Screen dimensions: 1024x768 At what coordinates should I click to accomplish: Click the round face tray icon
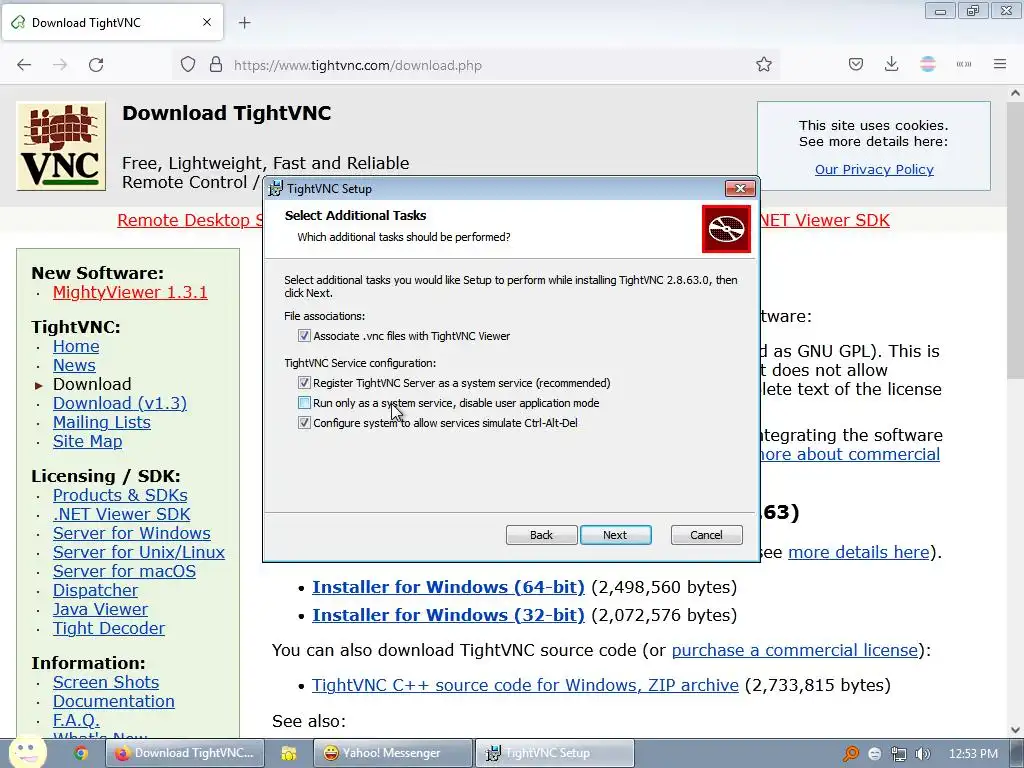[875, 754]
